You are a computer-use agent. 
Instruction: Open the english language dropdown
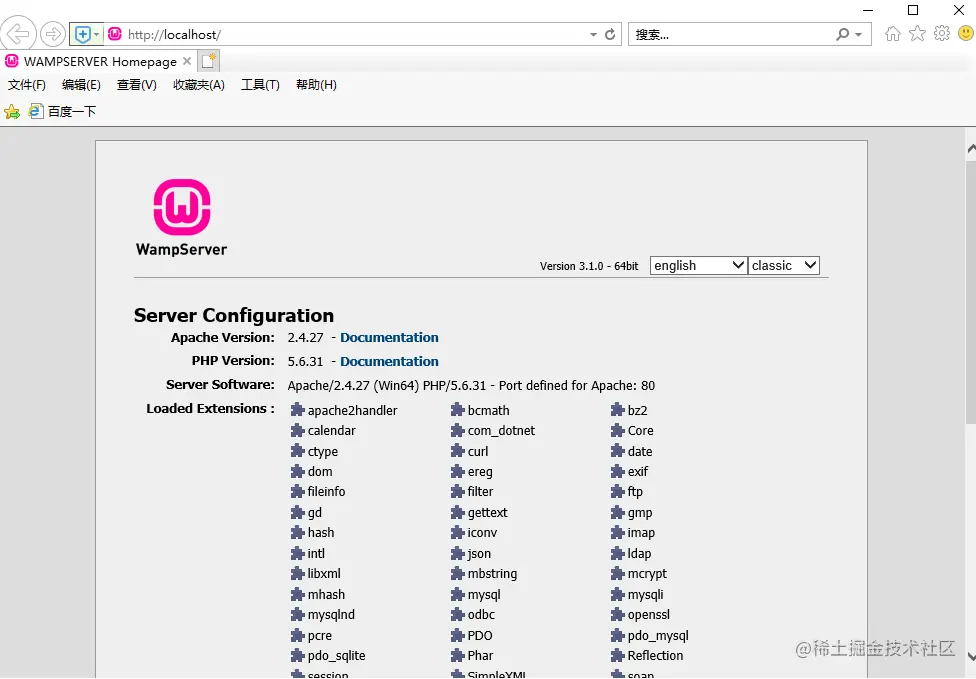click(x=698, y=266)
